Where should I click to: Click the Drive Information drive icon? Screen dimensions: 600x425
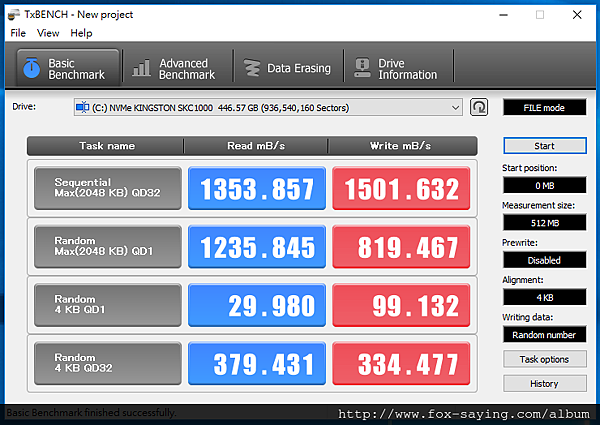362,68
